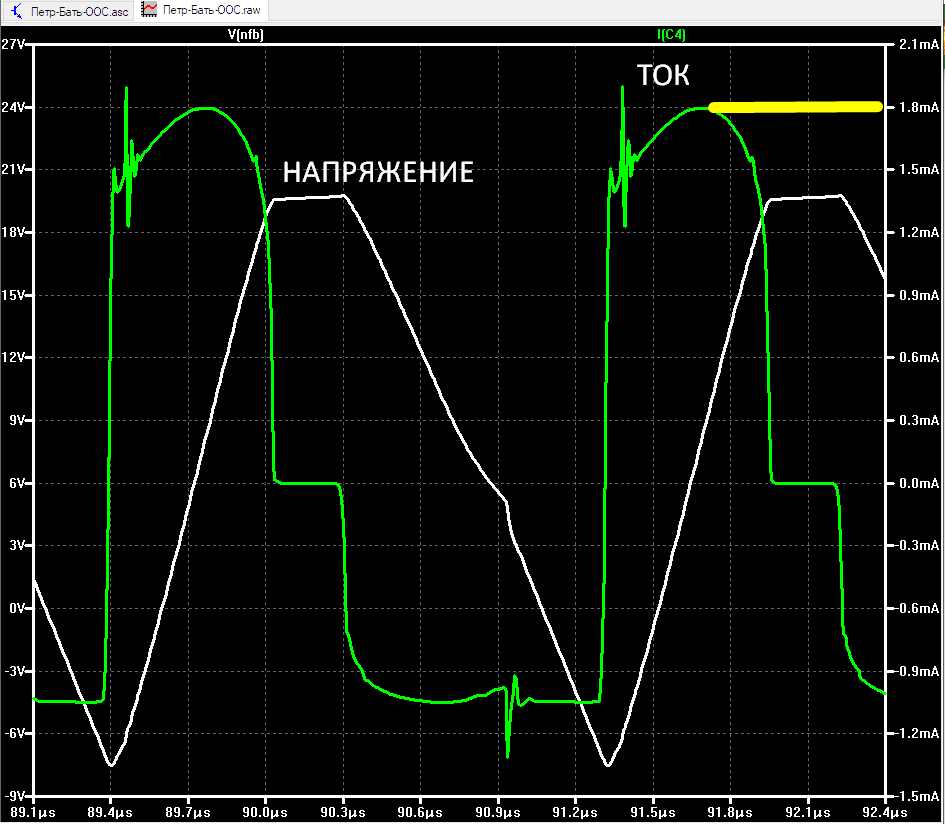Click the 18V left axis label
The height and width of the screenshot is (824, 945).
[x=13, y=233]
